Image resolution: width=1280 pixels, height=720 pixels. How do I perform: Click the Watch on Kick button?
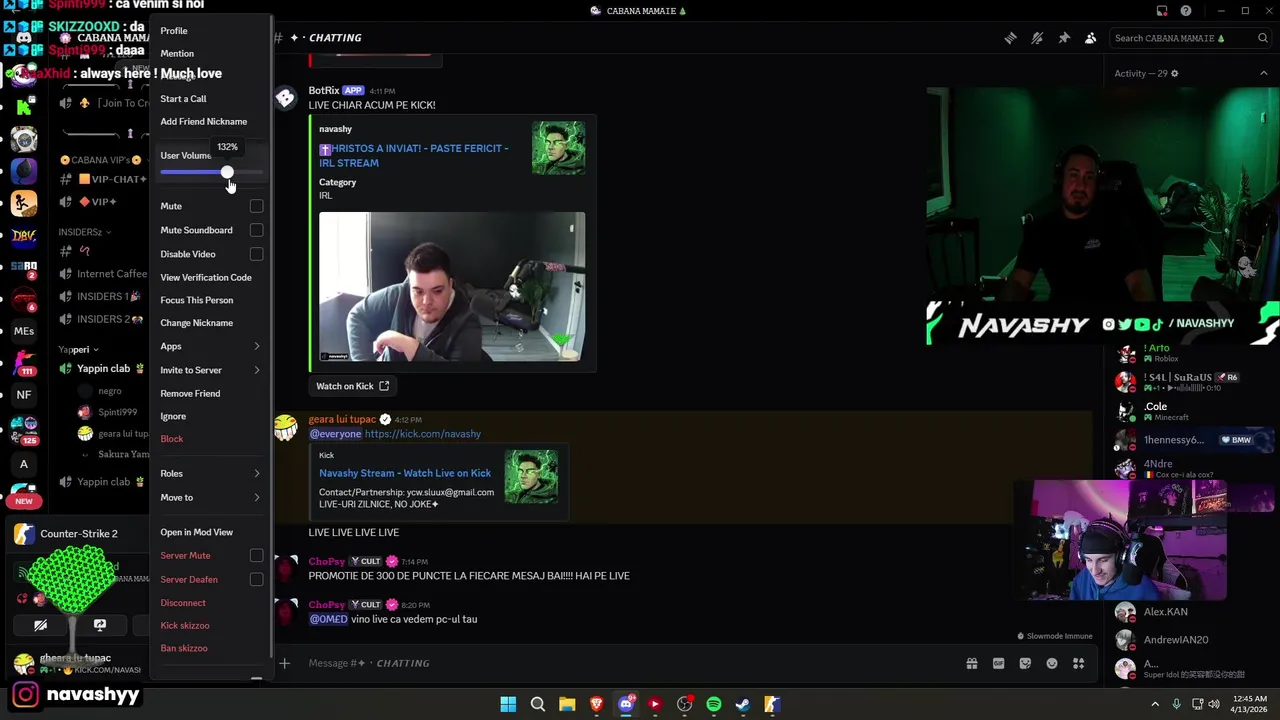[353, 386]
